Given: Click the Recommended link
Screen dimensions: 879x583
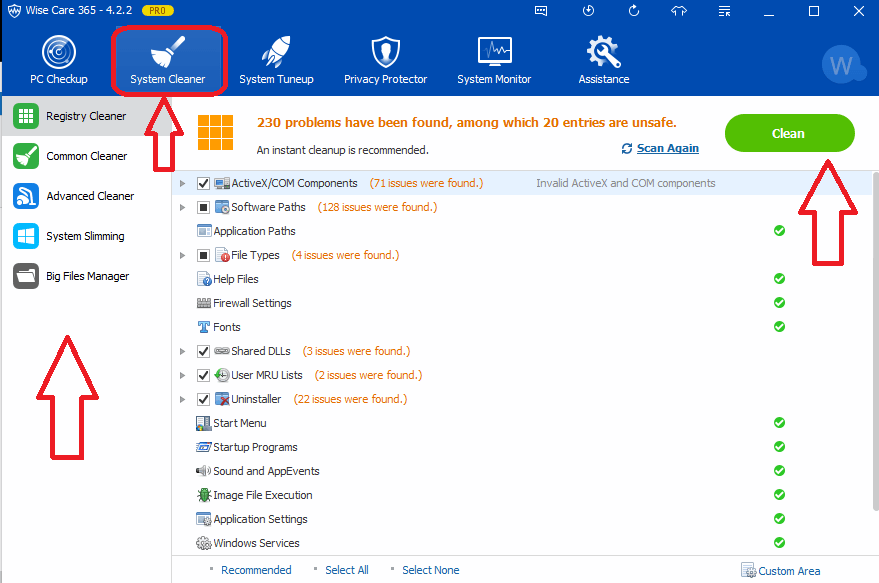Looking at the screenshot, I should click(x=256, y=570).
